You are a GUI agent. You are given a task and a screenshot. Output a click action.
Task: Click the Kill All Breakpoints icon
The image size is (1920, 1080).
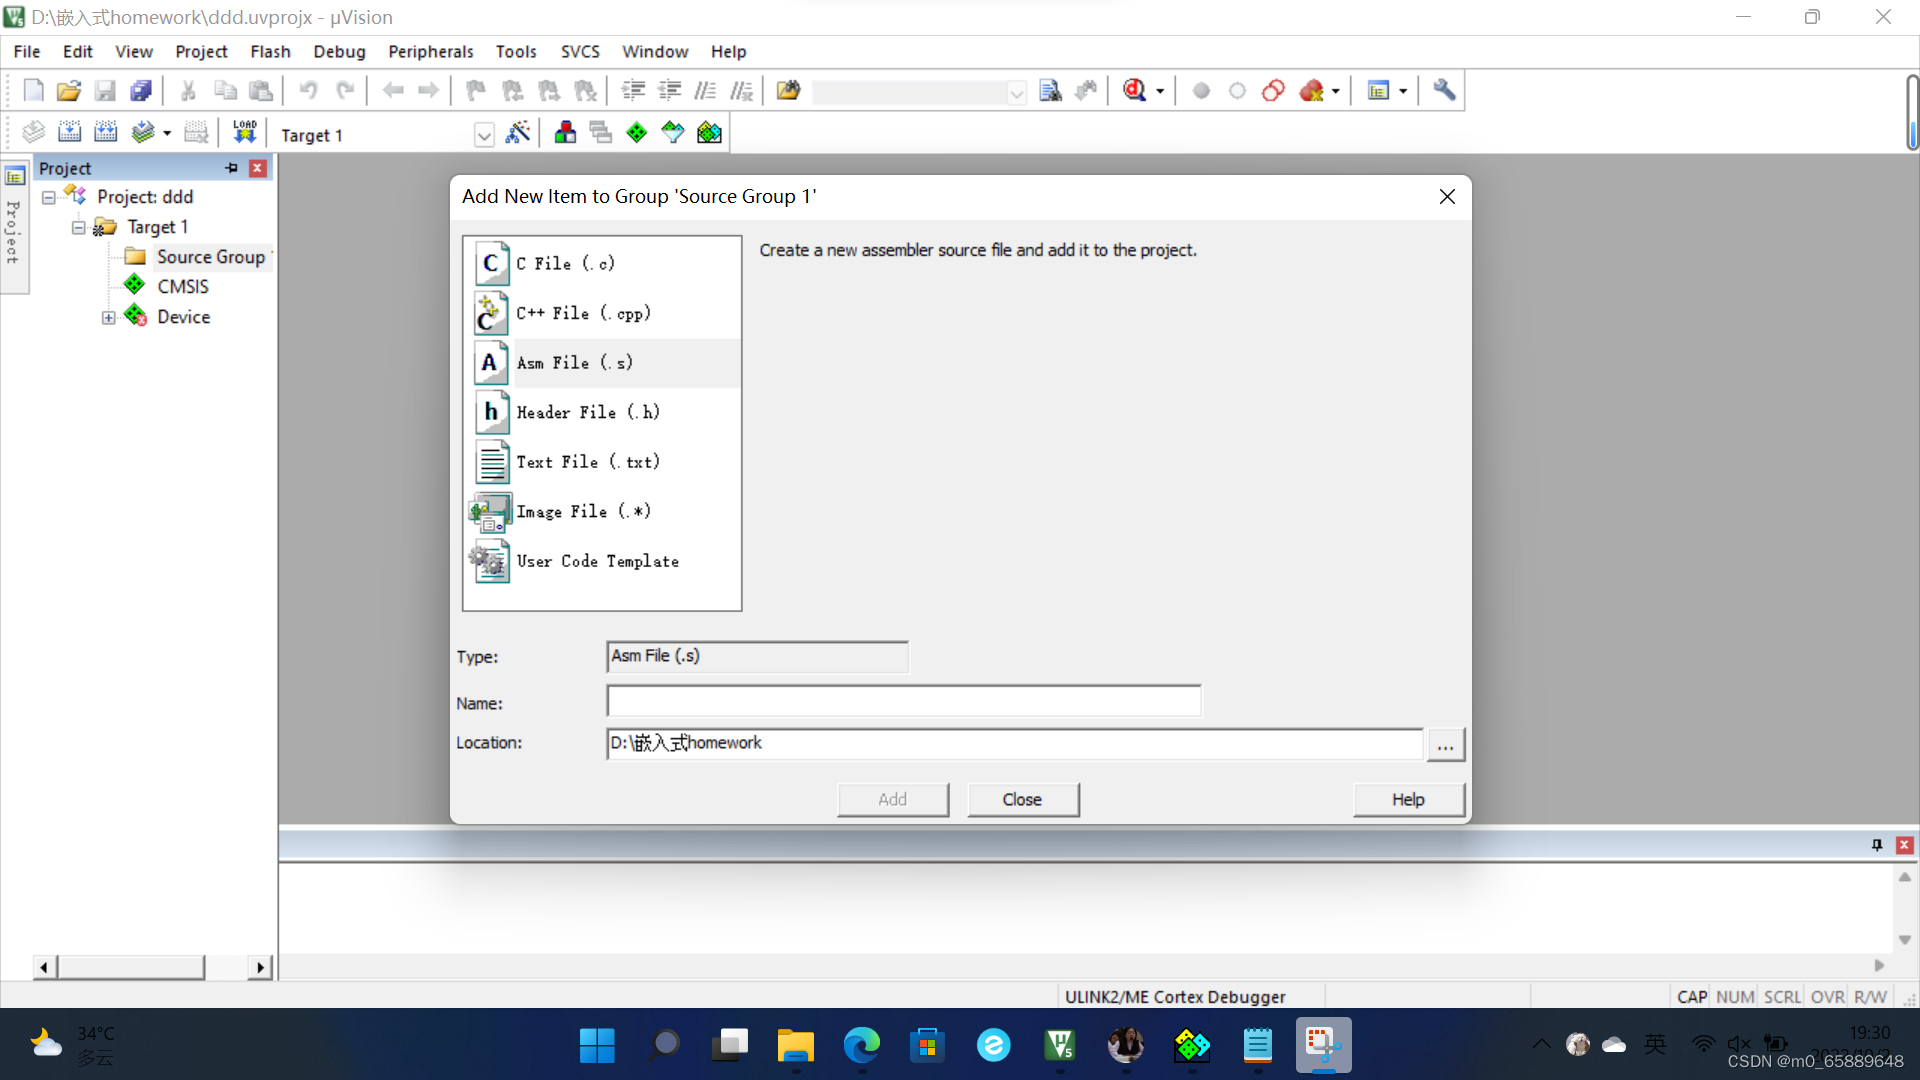[x=1311, y=91]
